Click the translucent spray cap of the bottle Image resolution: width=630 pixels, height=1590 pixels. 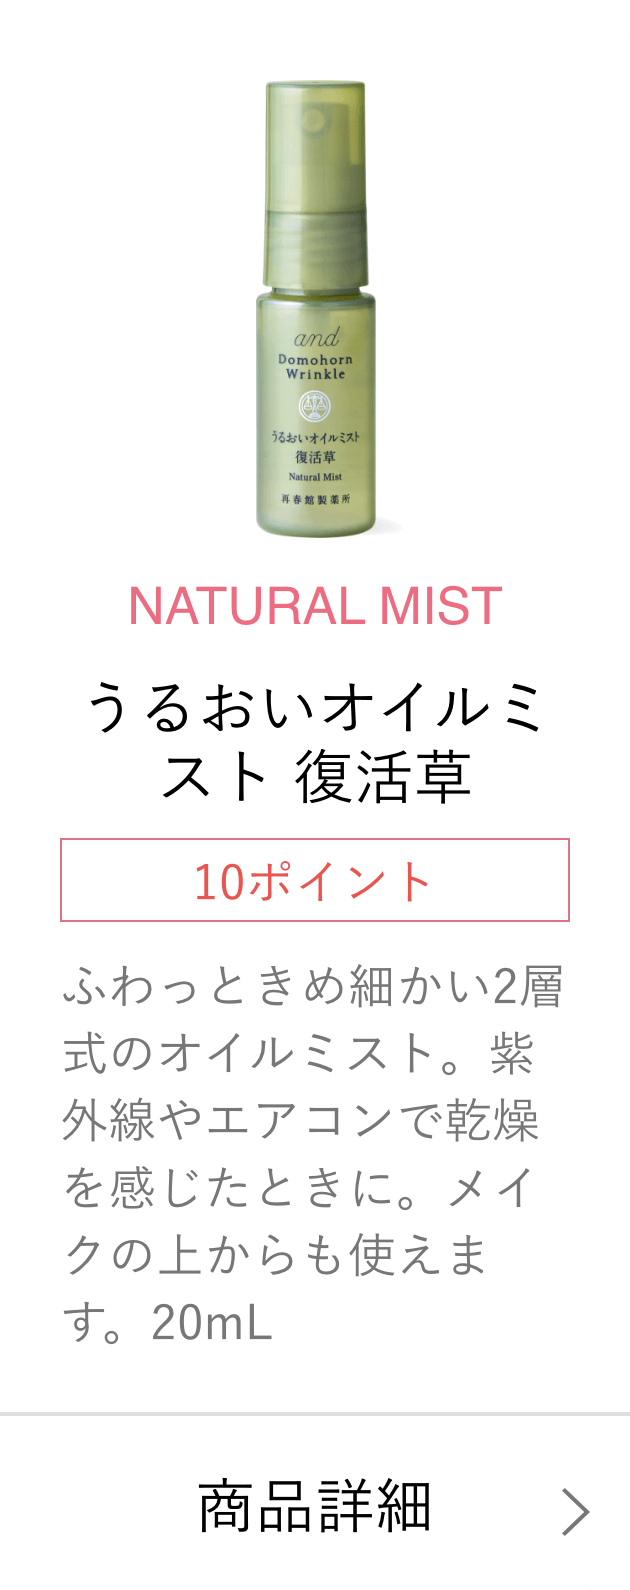[x=315, y=185]
